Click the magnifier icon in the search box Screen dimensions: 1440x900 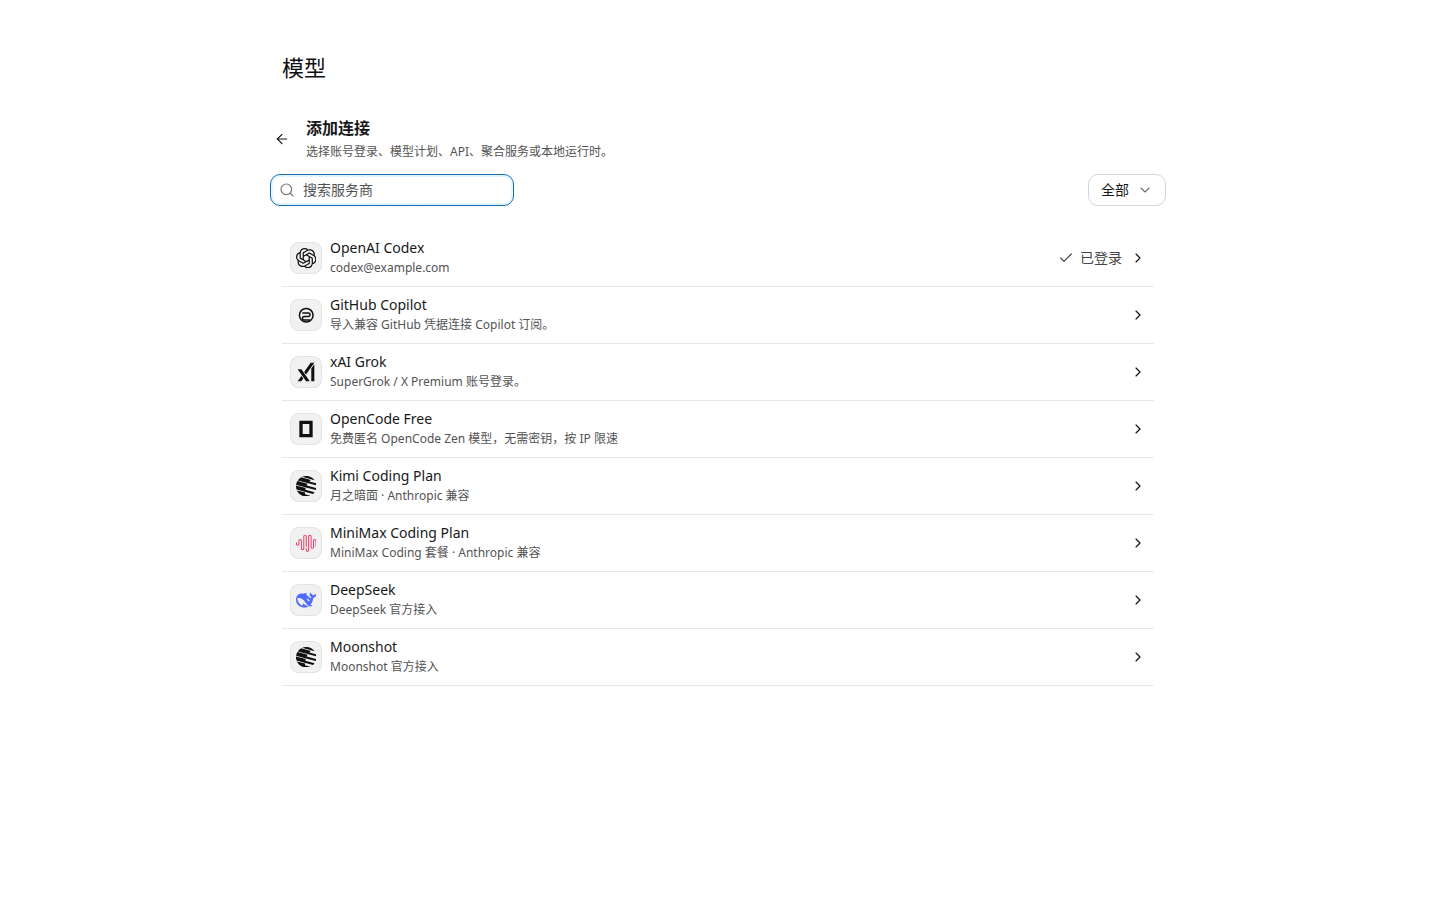(x=287, y=190)
